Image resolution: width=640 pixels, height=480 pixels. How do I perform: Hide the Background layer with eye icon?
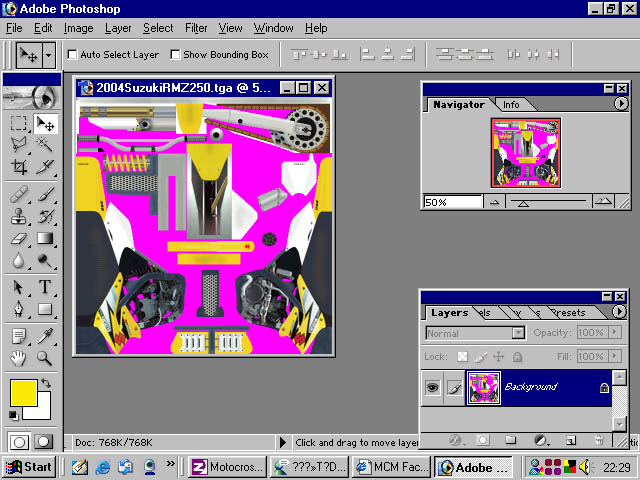coord(432,387)
